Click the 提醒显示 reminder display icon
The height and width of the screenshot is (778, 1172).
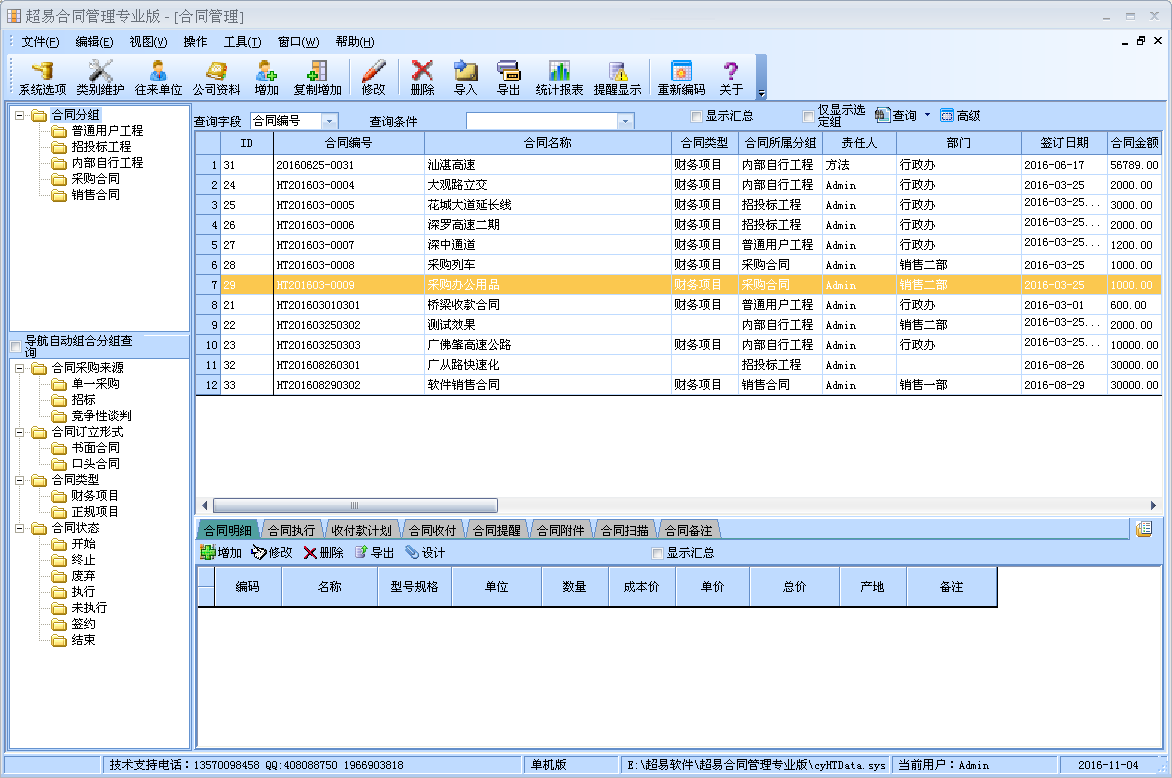coord(617,77)
